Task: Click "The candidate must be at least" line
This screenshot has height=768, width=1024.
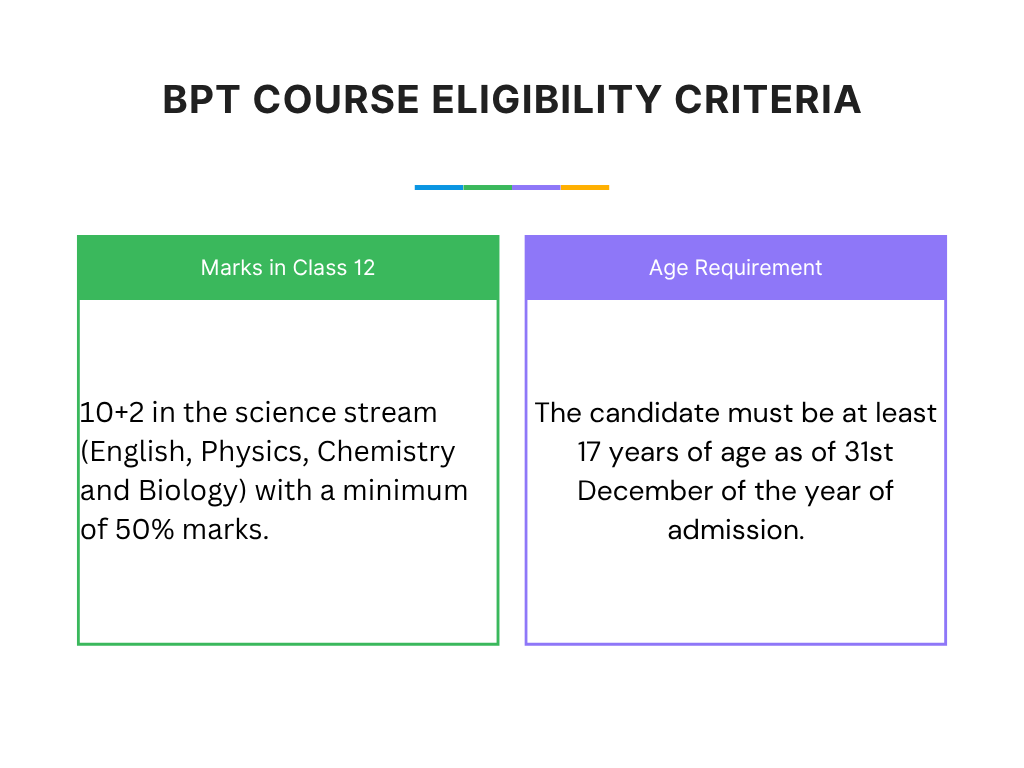Action: 736,412
